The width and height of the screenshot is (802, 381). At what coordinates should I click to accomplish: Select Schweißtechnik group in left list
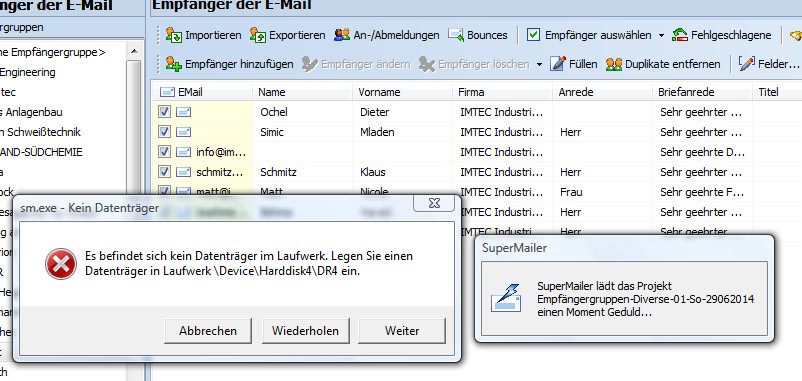(x=40, y=132)
